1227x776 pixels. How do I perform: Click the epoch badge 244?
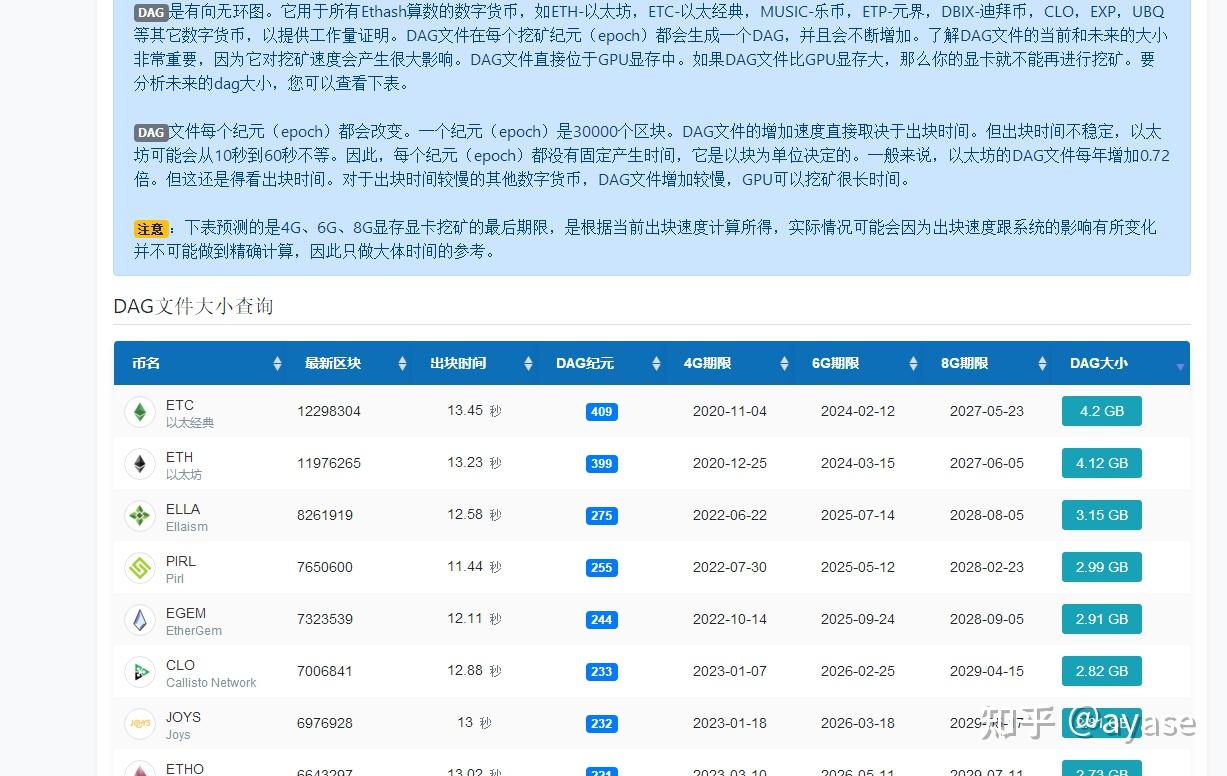pos(602,620)
